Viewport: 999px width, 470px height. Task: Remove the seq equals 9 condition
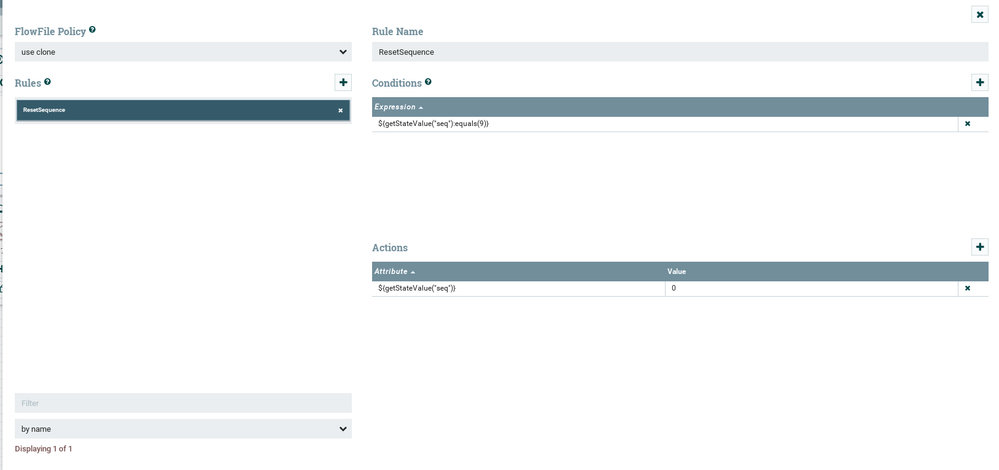pos(967,123)
